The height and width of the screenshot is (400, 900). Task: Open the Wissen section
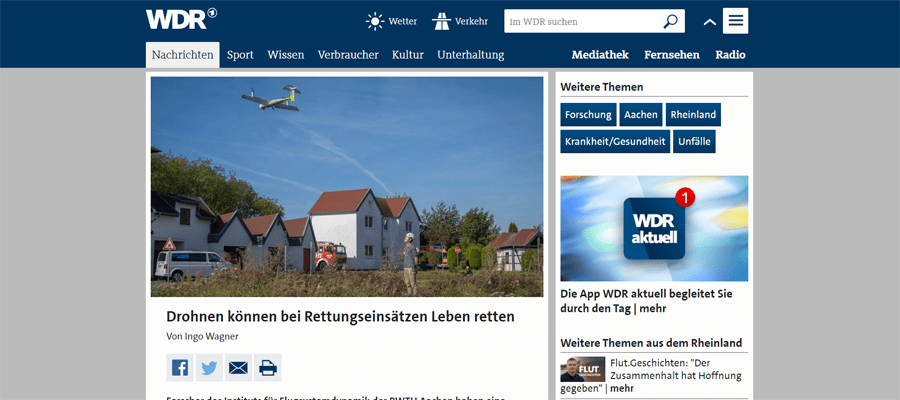tap(285, 55)
